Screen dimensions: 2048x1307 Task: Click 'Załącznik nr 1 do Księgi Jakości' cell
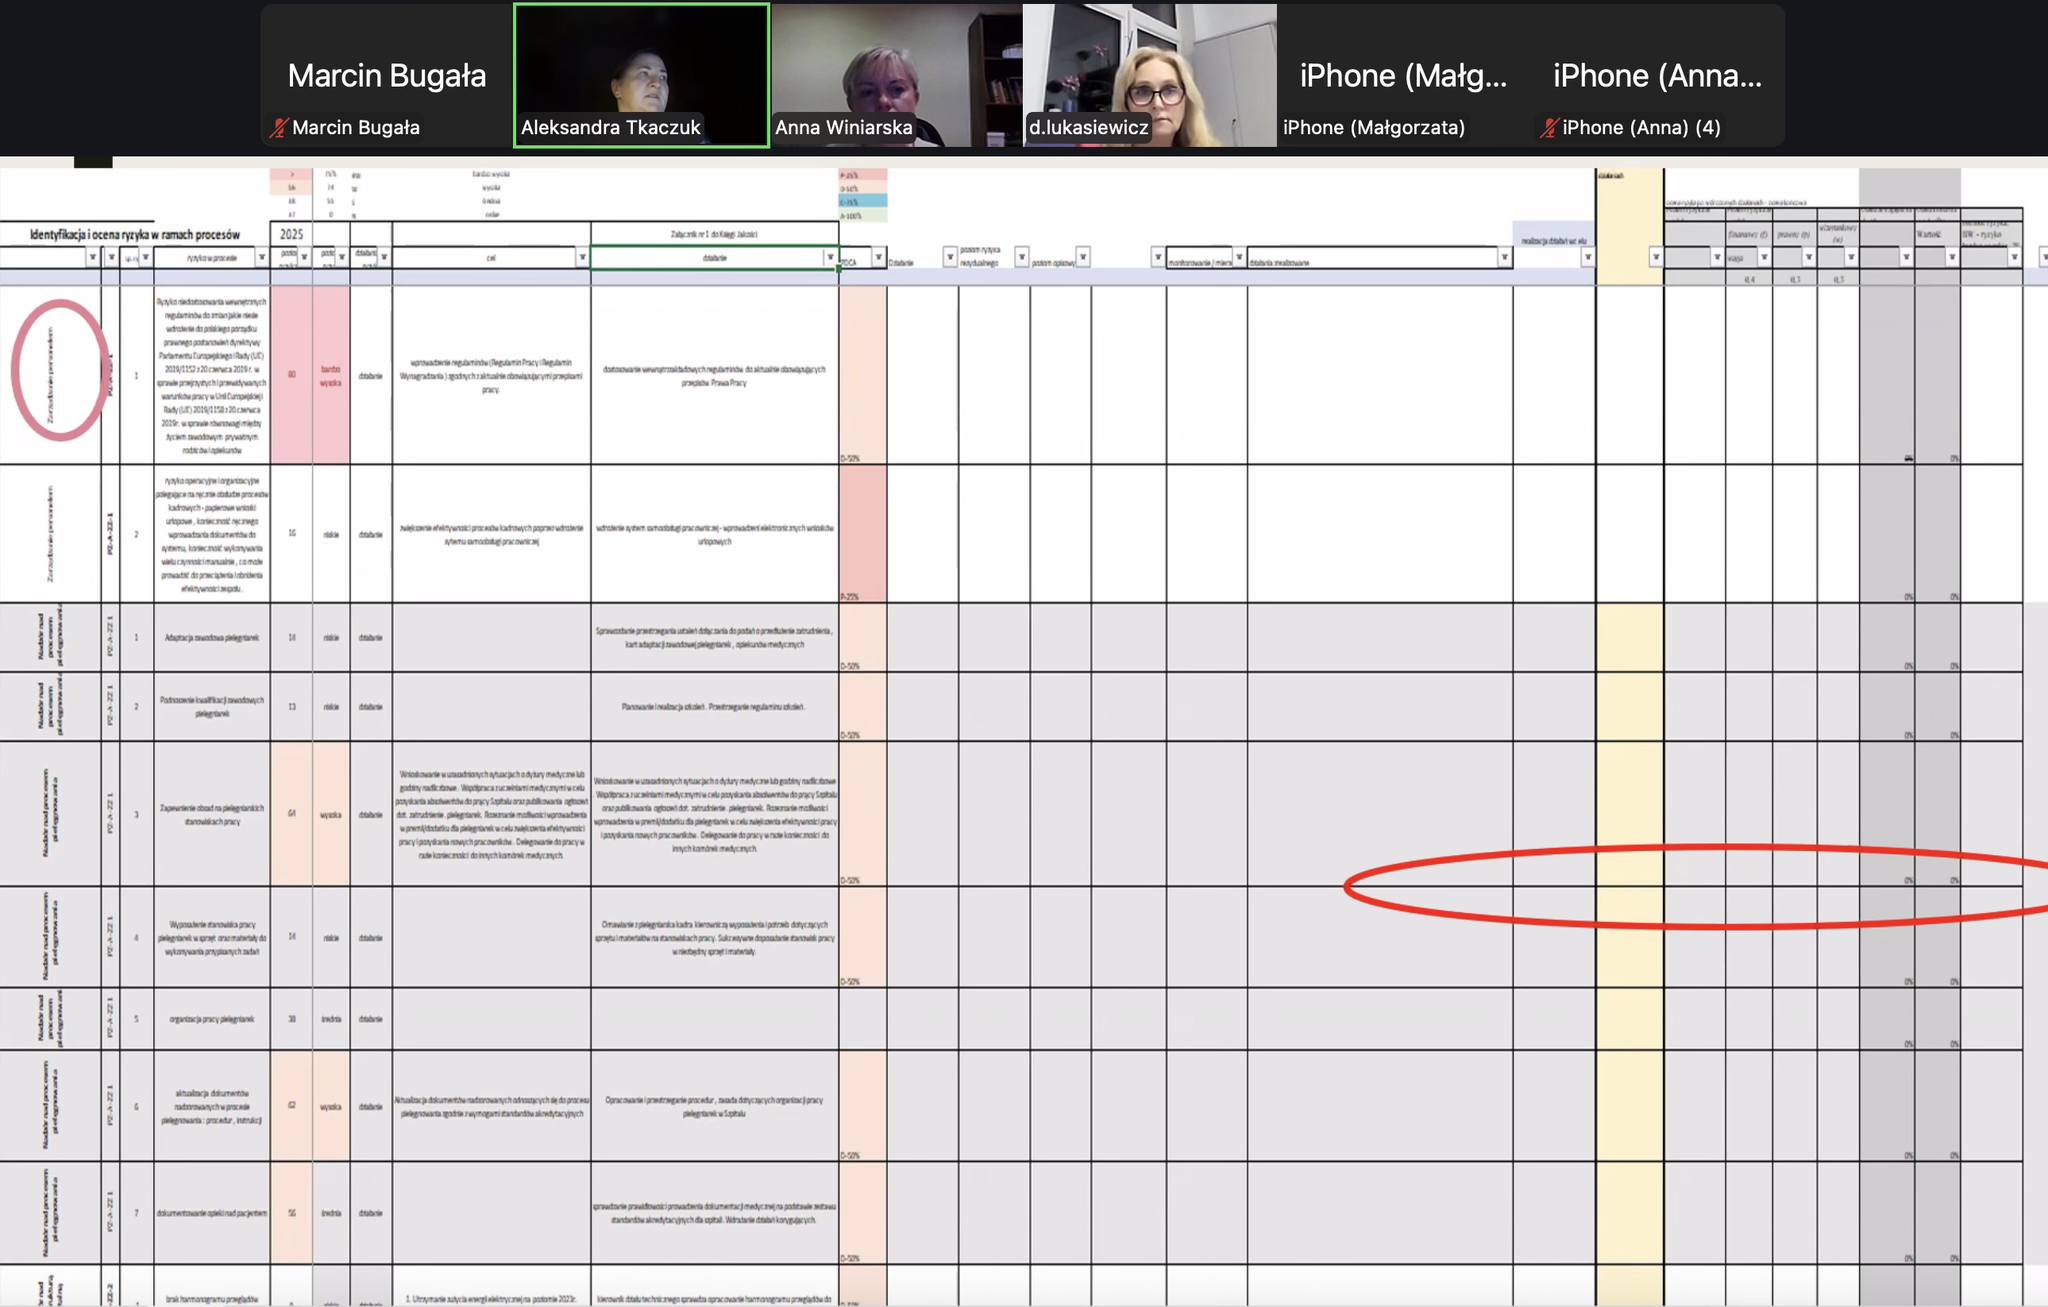point(714,234)
